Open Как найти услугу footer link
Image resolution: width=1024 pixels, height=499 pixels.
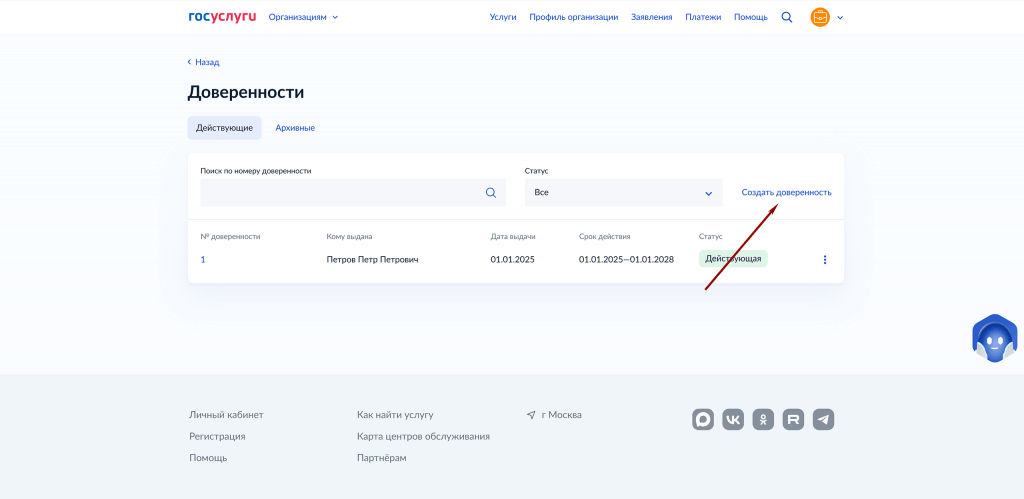(395, 415)
